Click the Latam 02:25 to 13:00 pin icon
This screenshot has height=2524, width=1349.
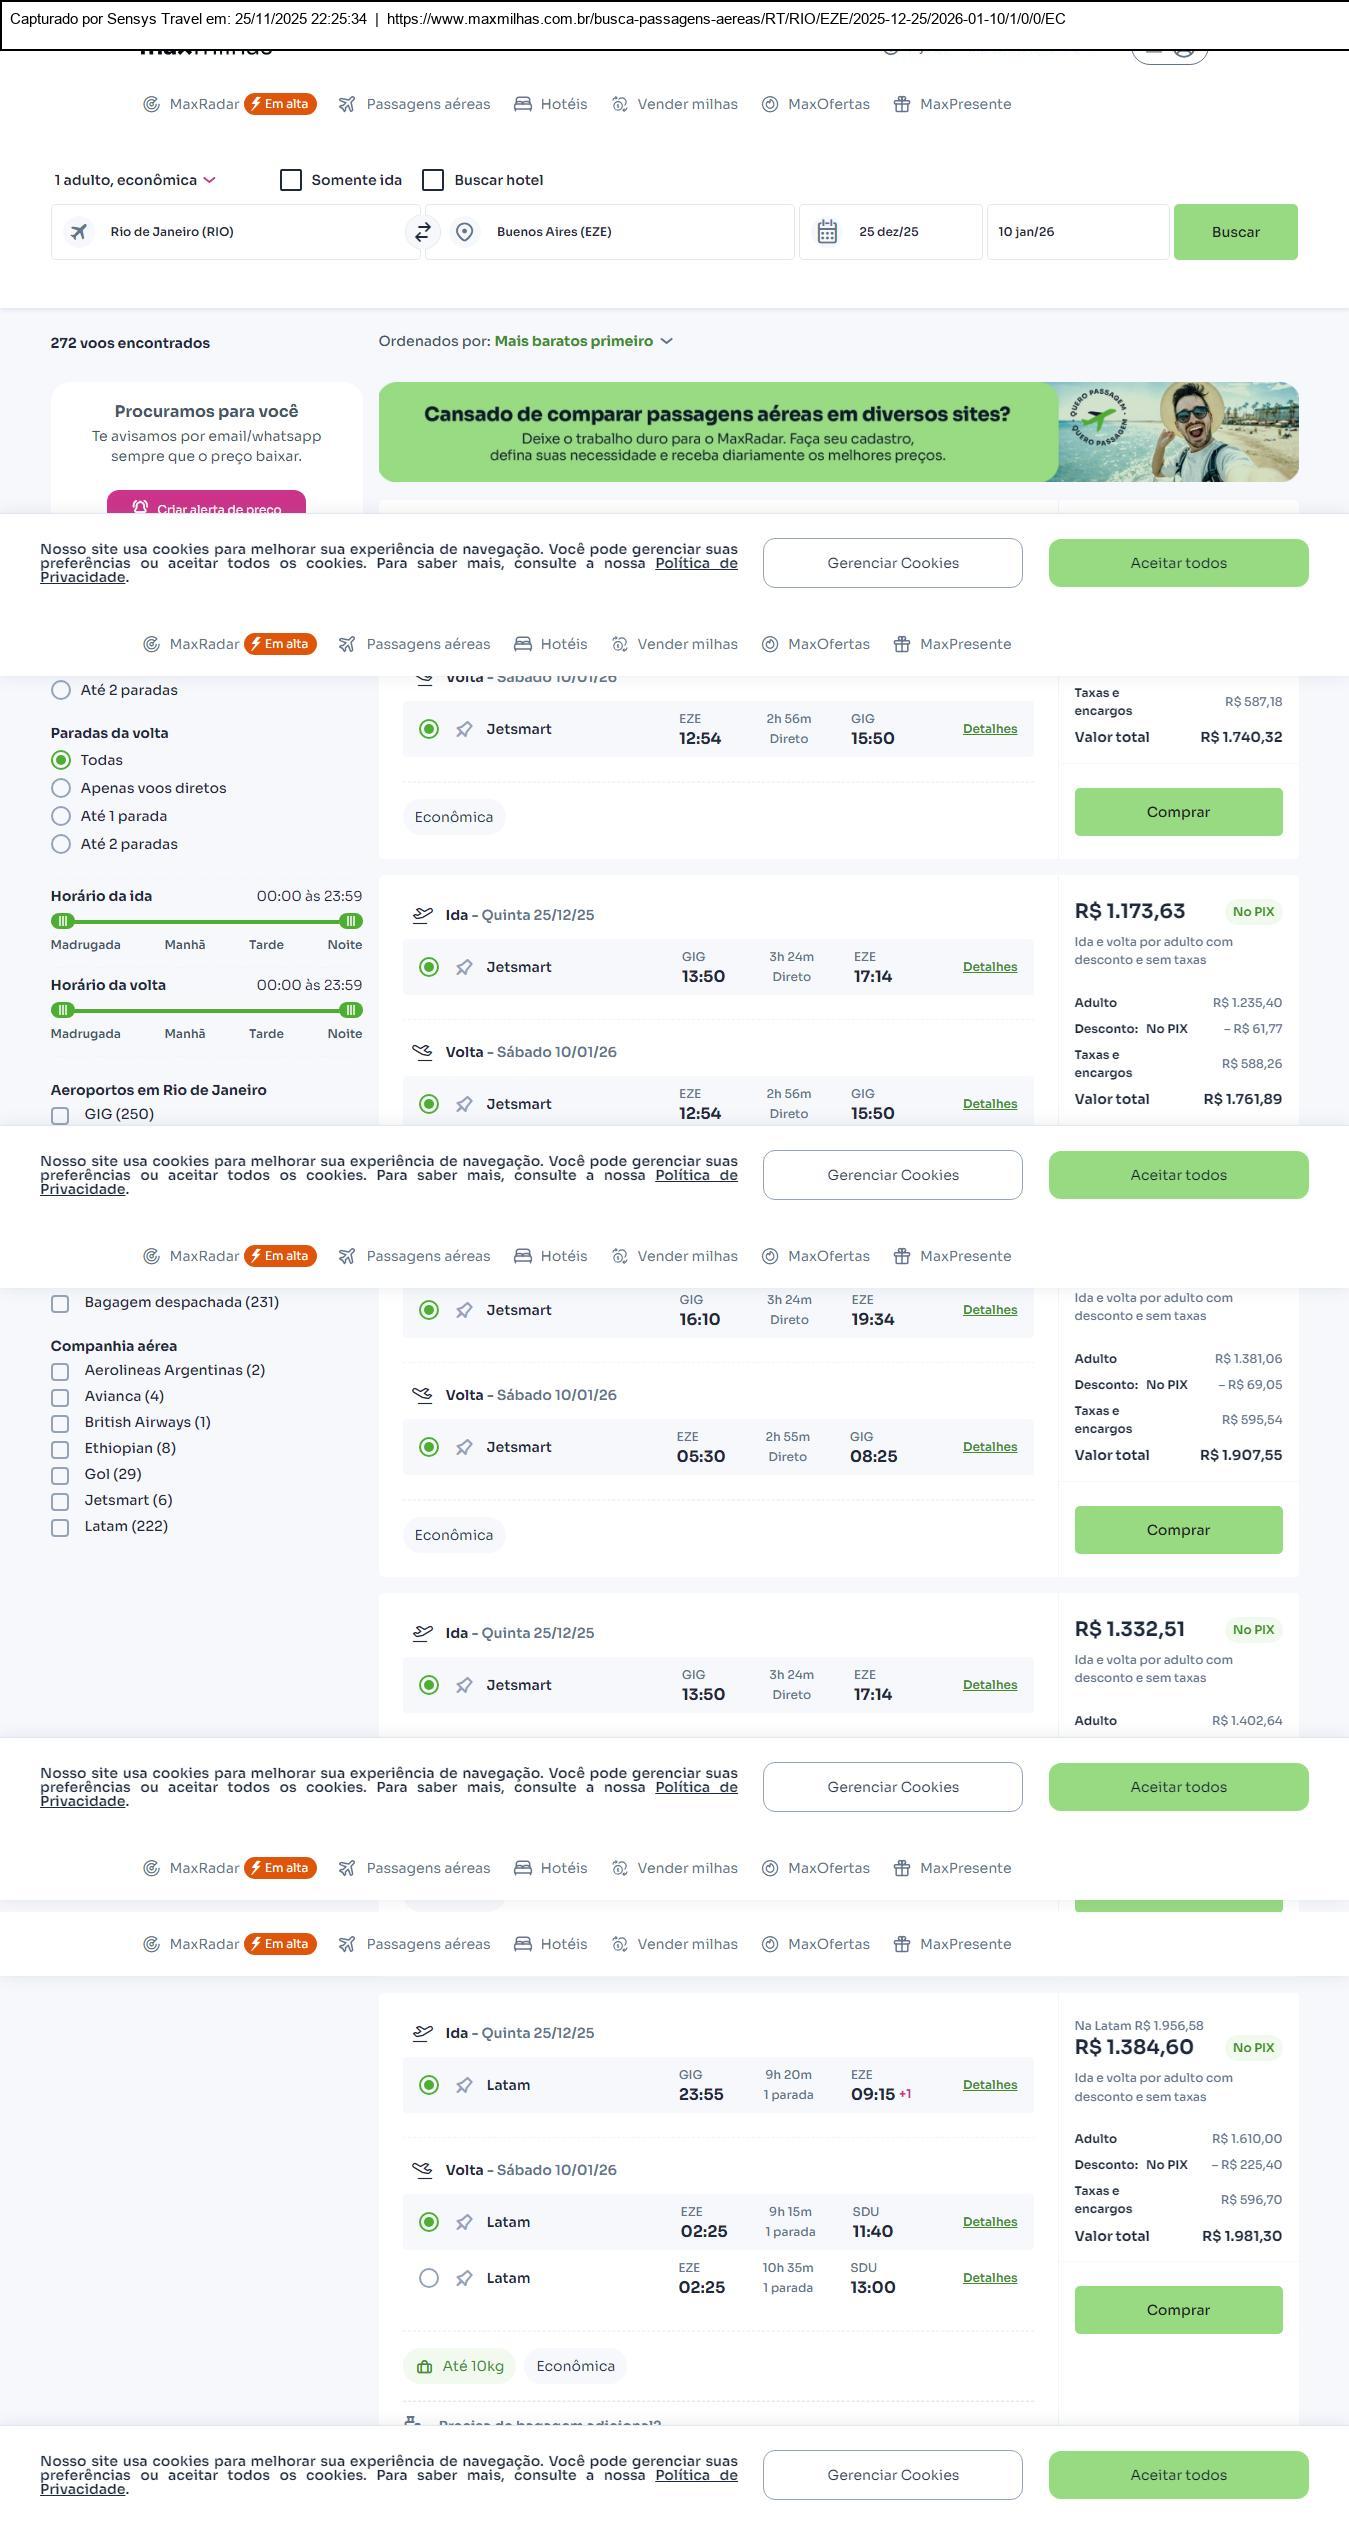[464, 2278]
